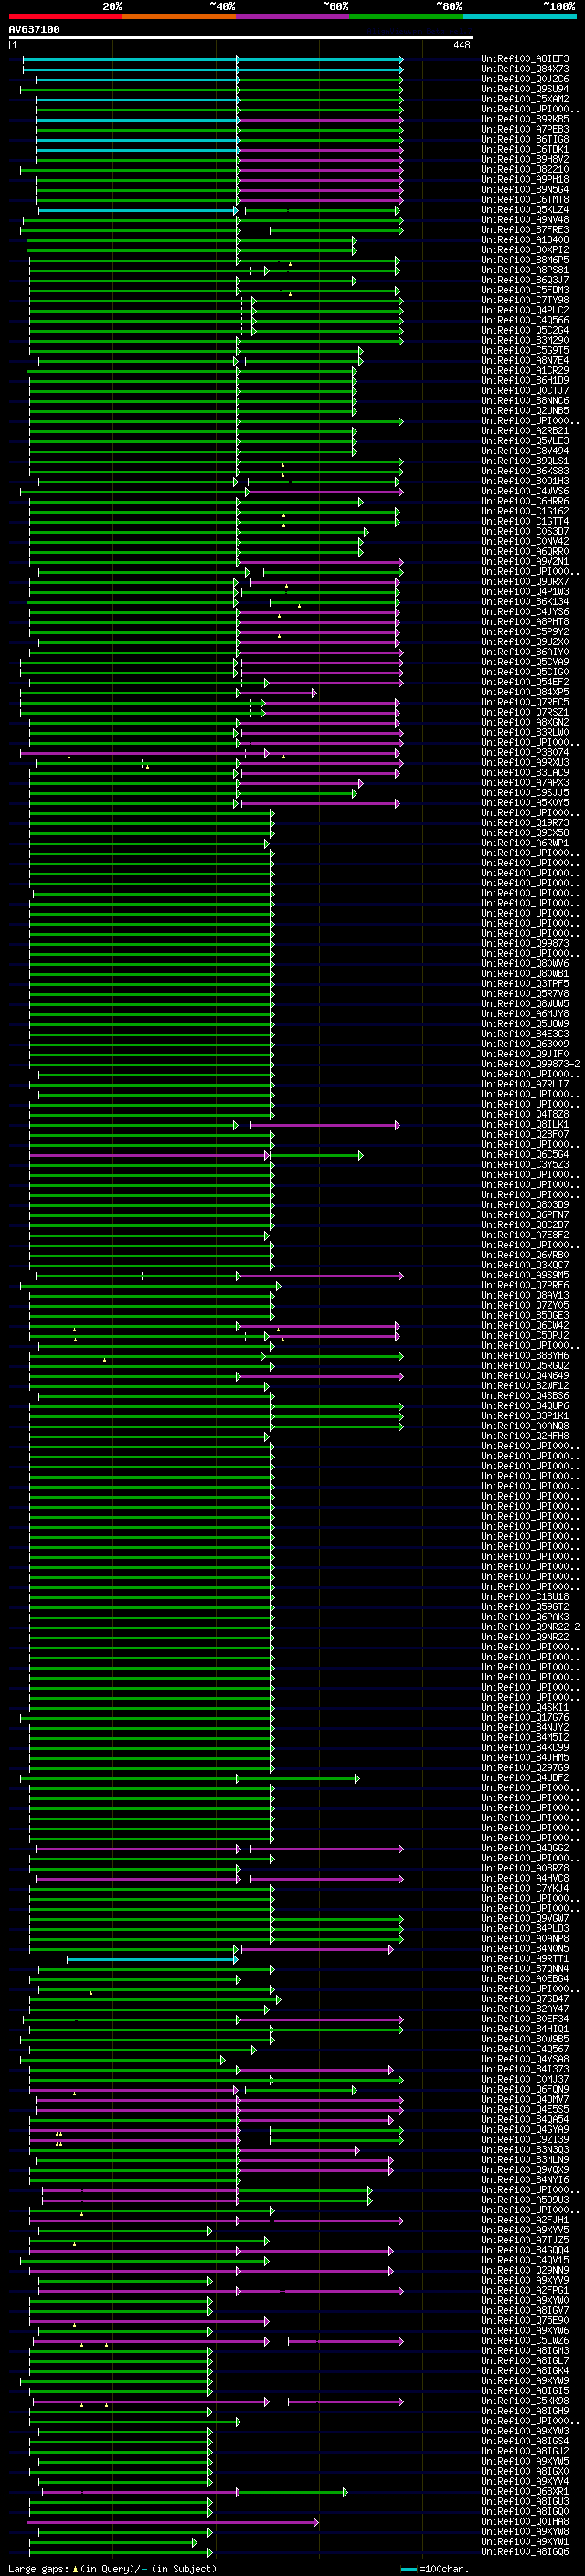
Task: Select the UniRef100_A5K0Y5 label
Action: pos(525,803)
